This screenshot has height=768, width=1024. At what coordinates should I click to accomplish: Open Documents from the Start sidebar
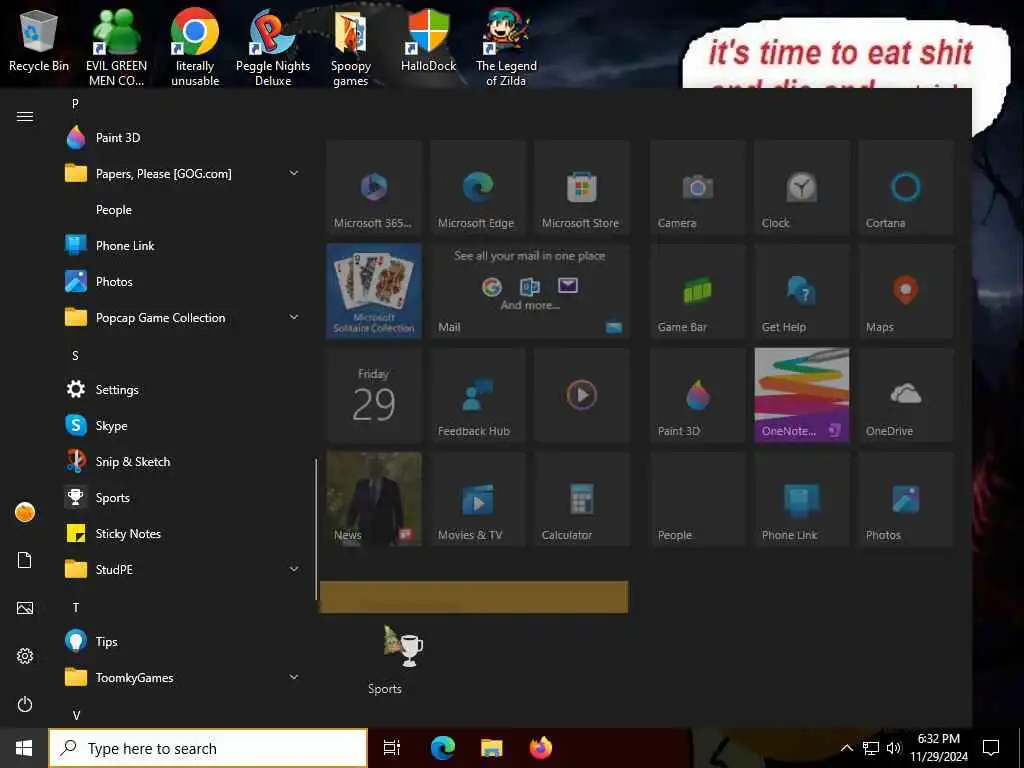25,560
